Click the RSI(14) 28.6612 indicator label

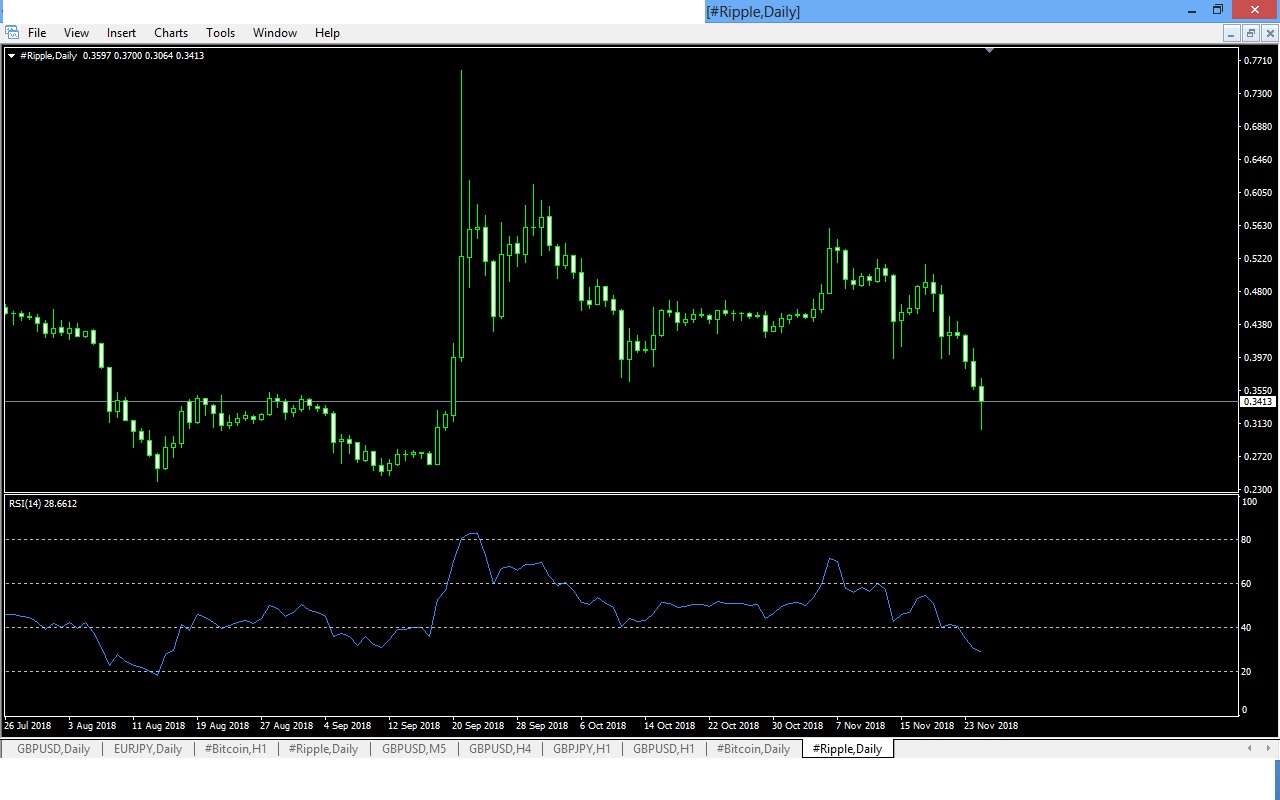(x=43, y=504)
